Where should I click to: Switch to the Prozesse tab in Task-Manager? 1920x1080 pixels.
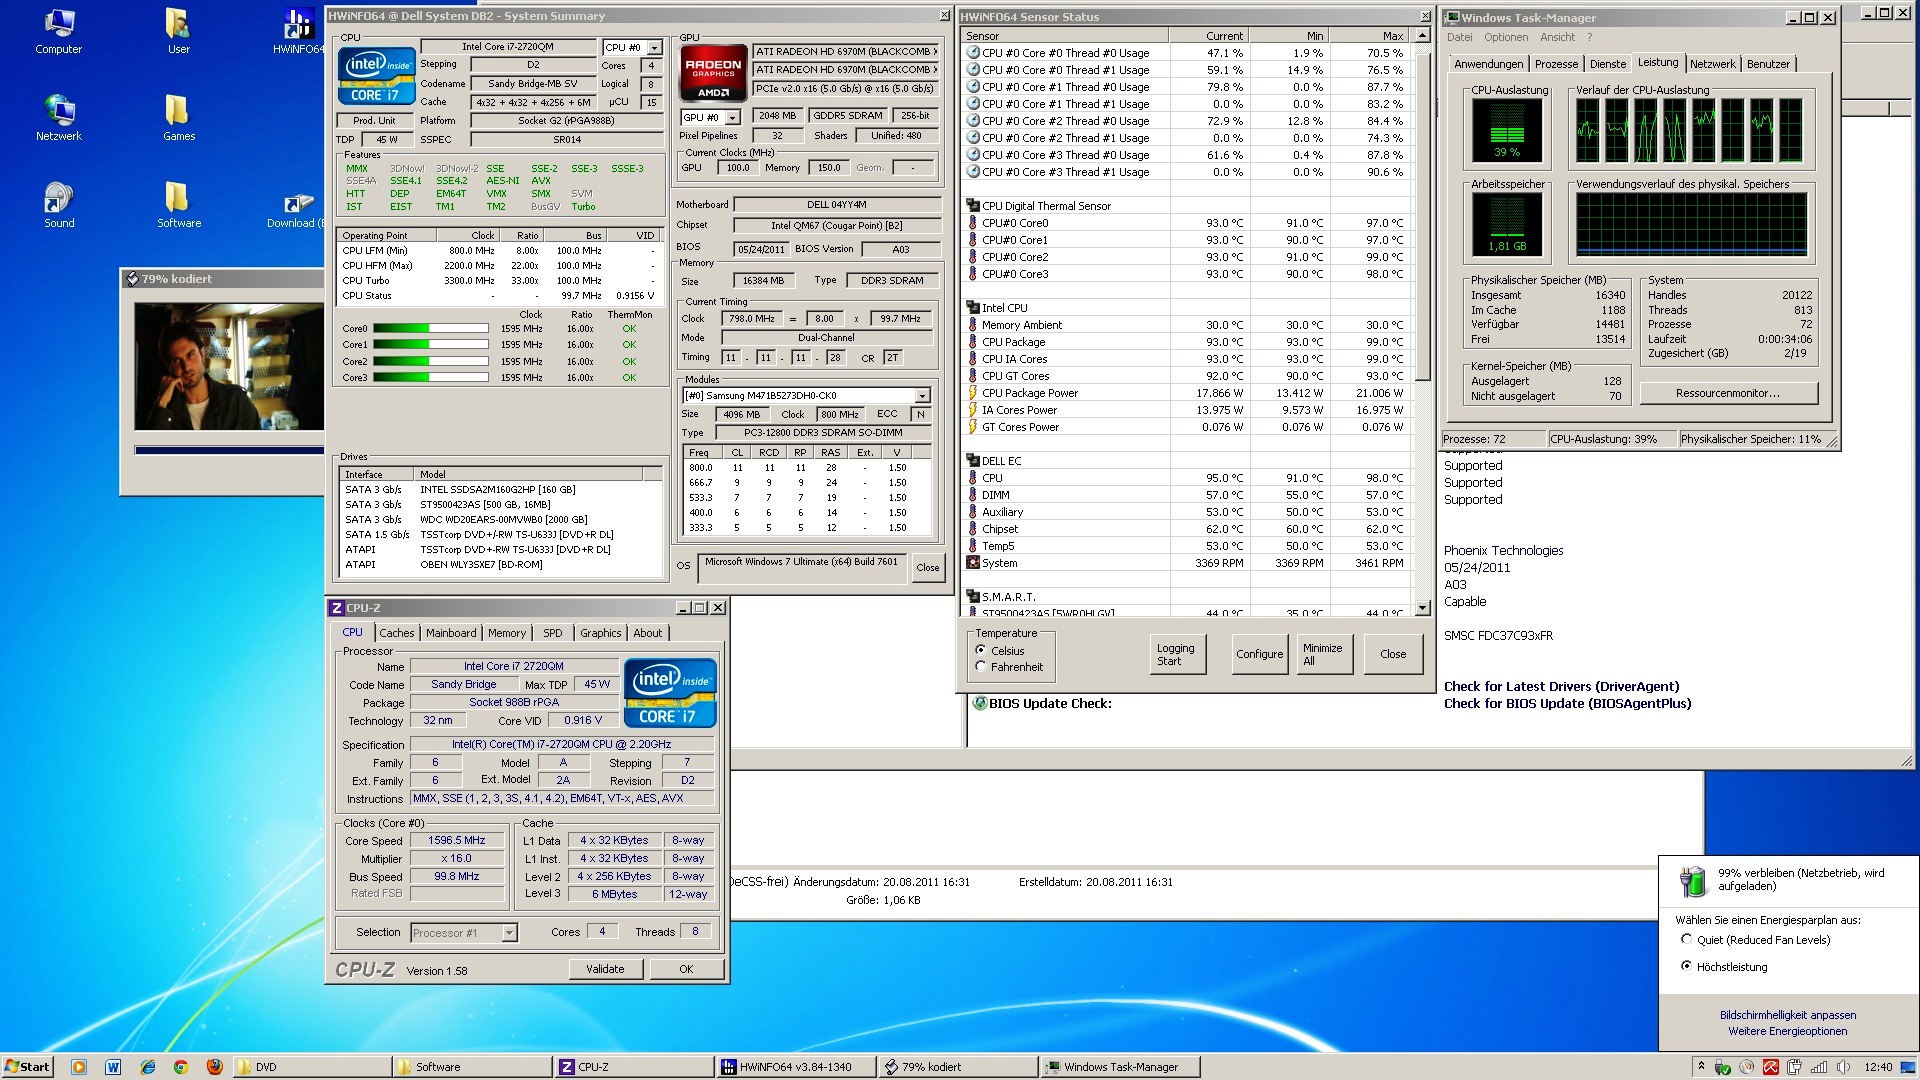pos(1556,64)
